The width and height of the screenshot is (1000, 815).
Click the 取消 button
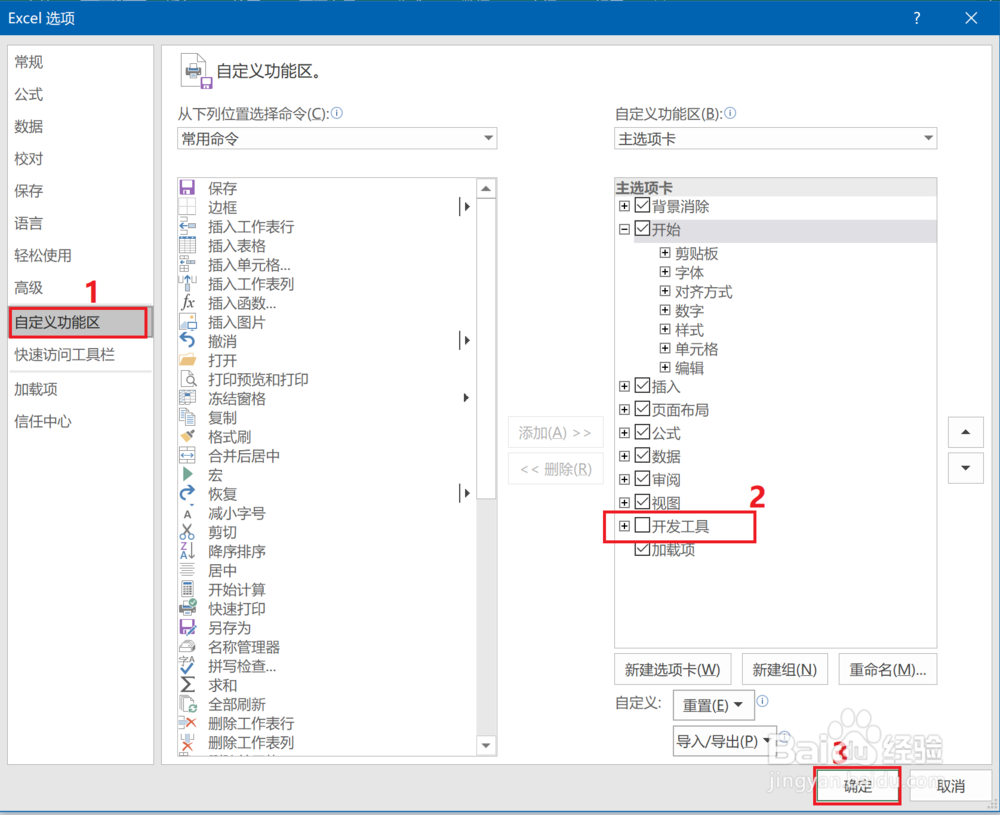tap(950, 786)
